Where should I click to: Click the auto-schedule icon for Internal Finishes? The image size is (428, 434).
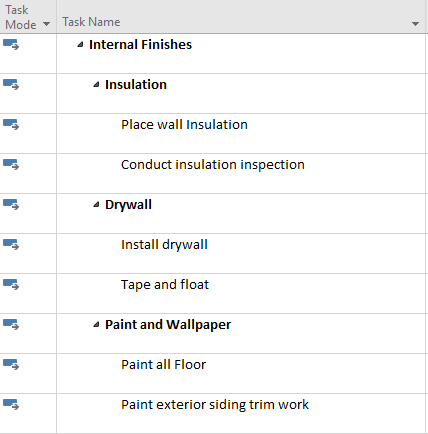11,44
